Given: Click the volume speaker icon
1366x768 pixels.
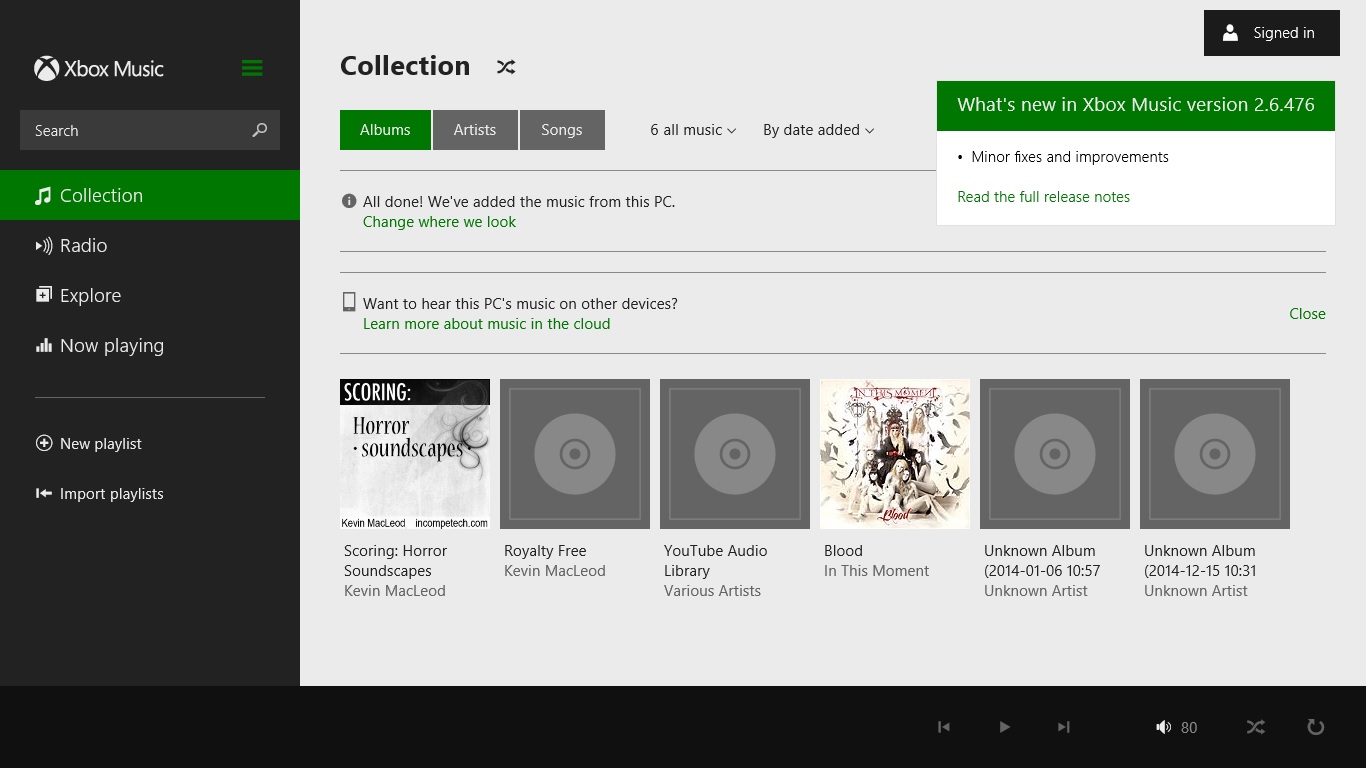Looking at the screenshot, I should point(1163,727).
